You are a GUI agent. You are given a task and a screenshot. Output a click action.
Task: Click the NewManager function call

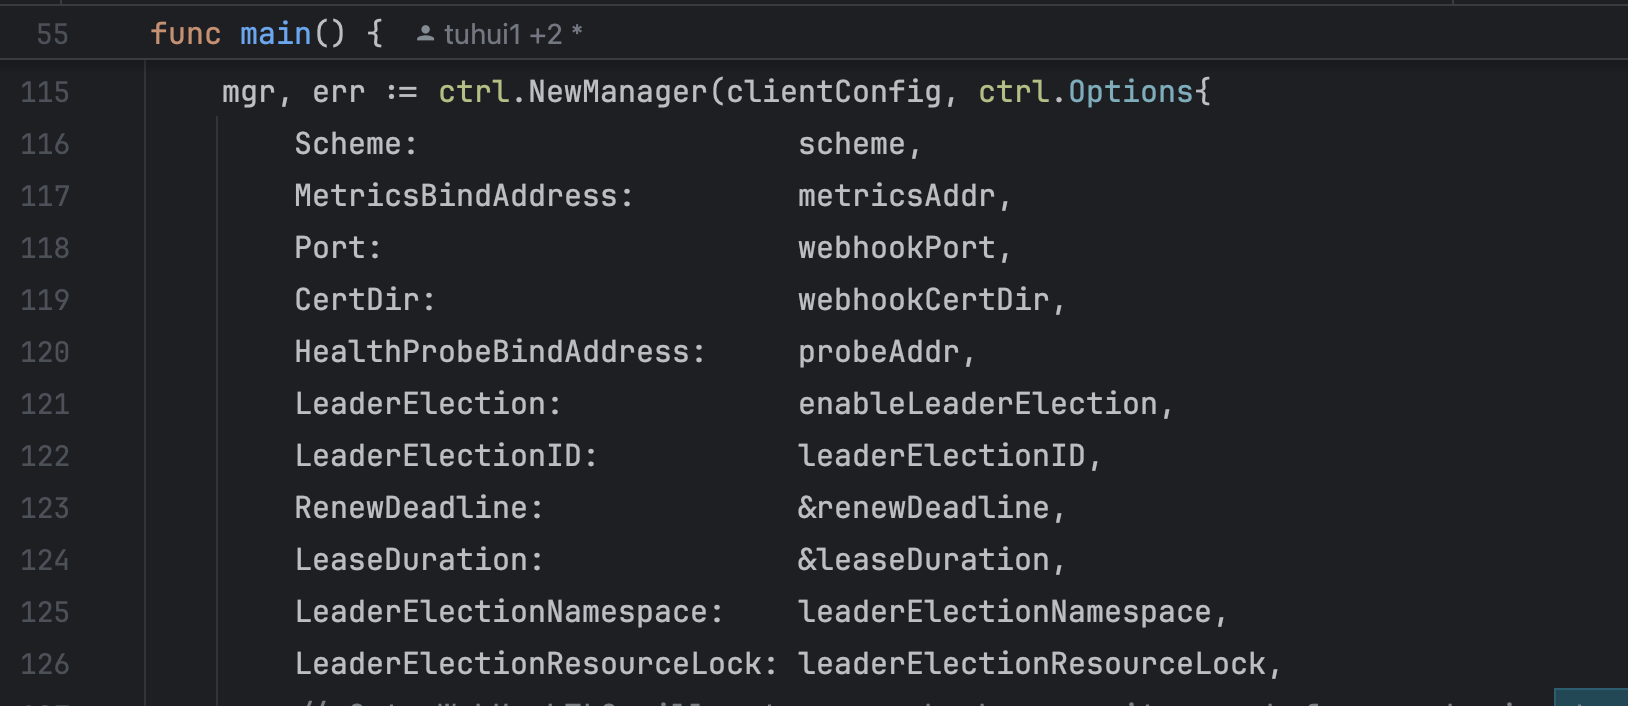[x=617, y=92]
